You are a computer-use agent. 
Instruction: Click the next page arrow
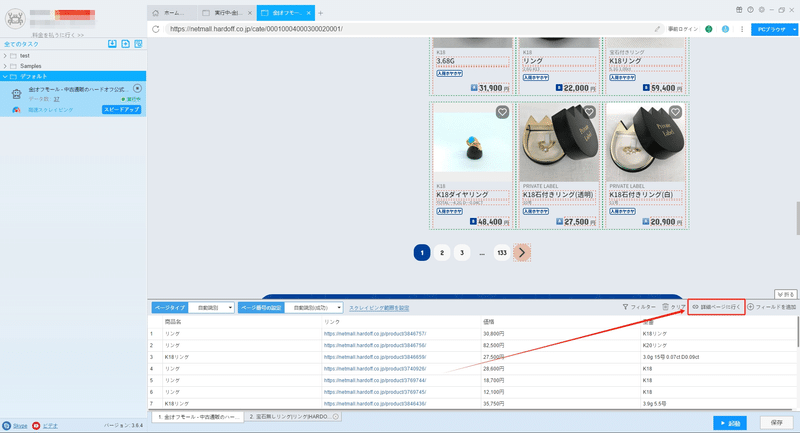click(522, 252)
